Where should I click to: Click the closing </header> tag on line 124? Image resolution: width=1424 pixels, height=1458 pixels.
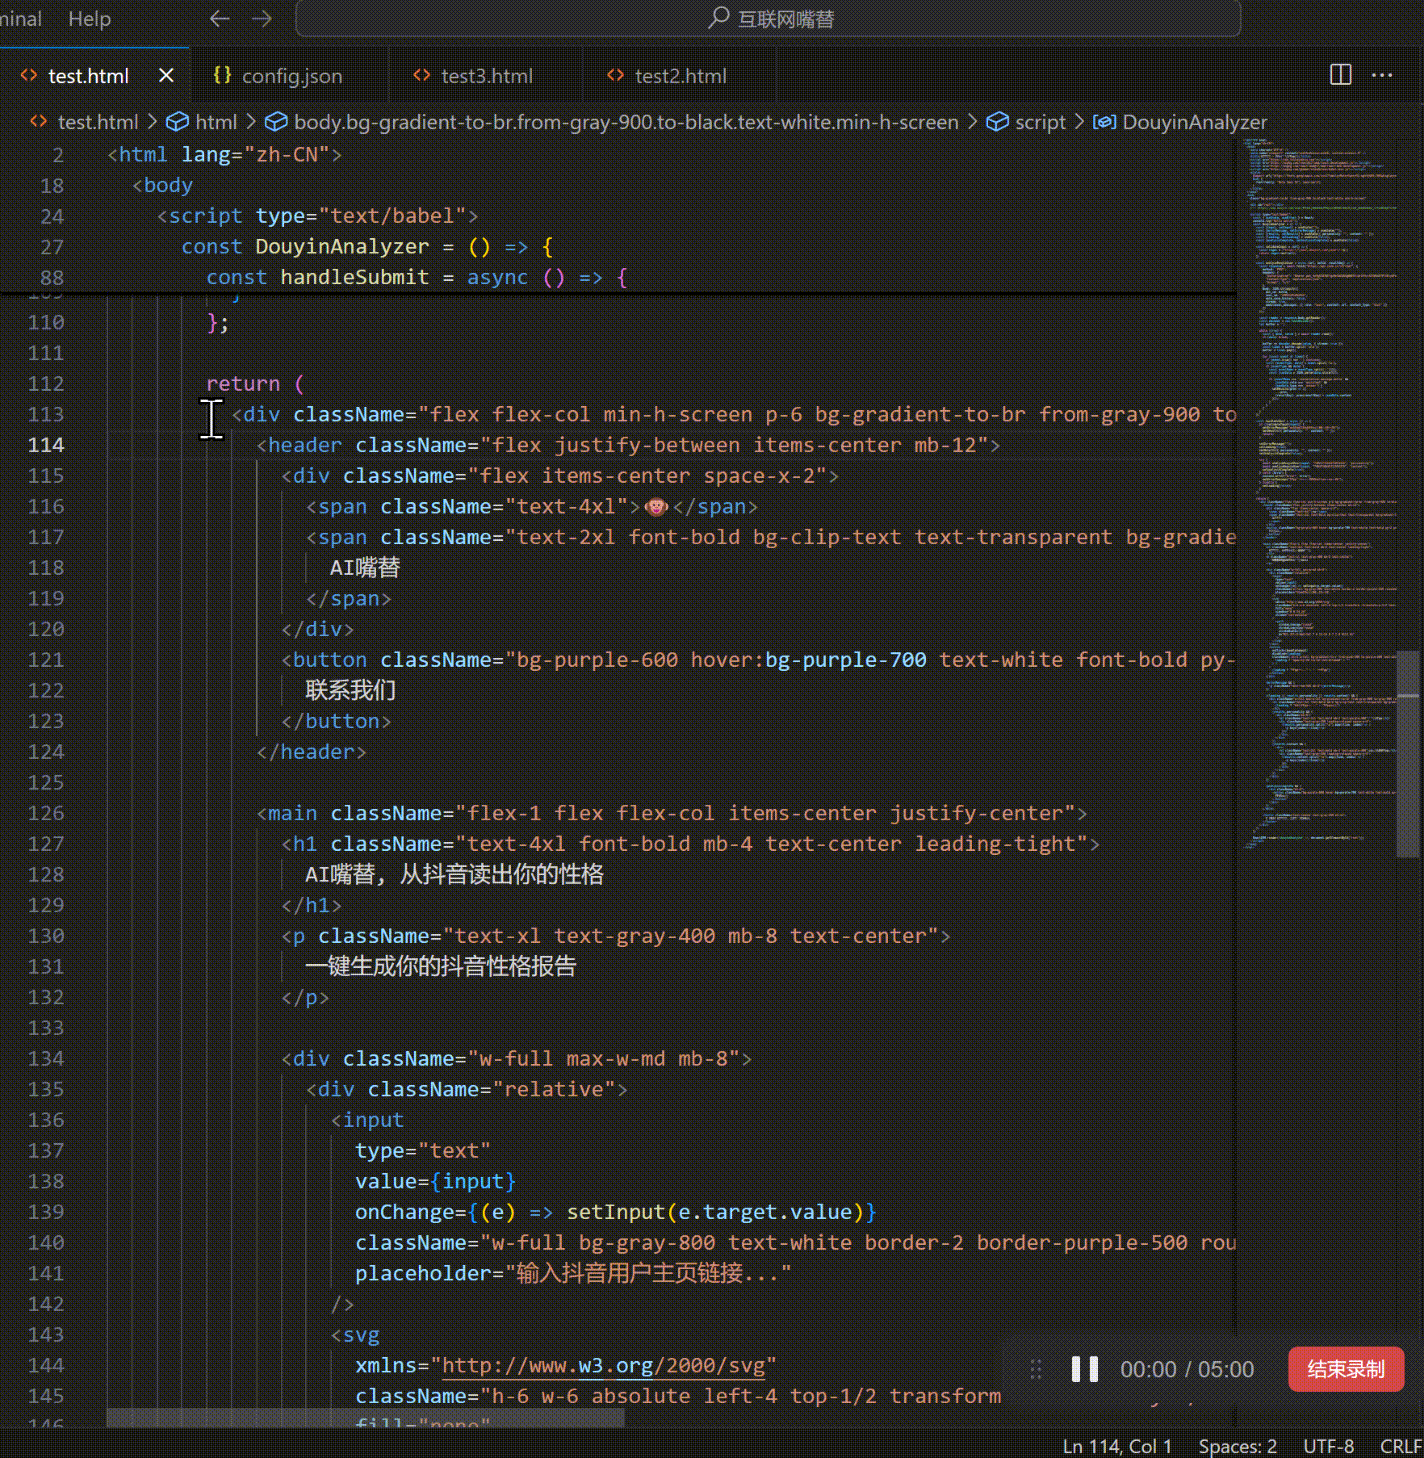(x=311, y=752)
